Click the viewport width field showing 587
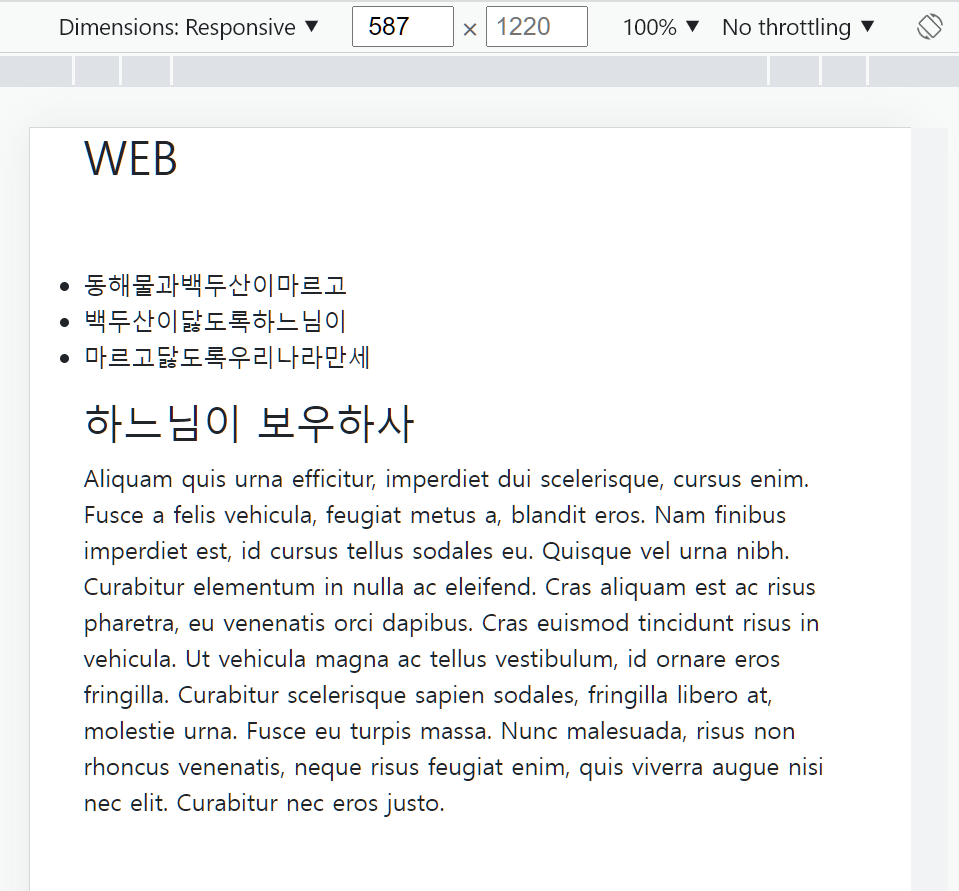Screen dimensions: 959x891 pos(402,27)
